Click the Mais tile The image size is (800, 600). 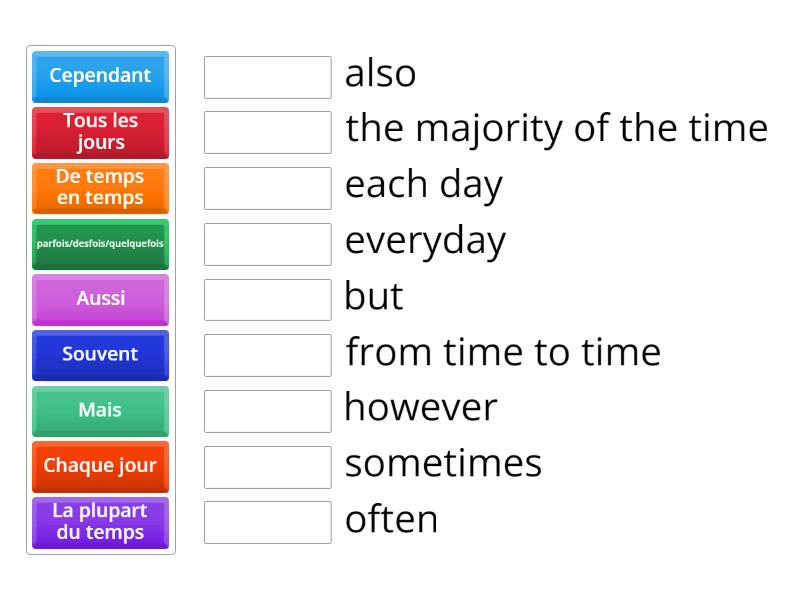100,411
